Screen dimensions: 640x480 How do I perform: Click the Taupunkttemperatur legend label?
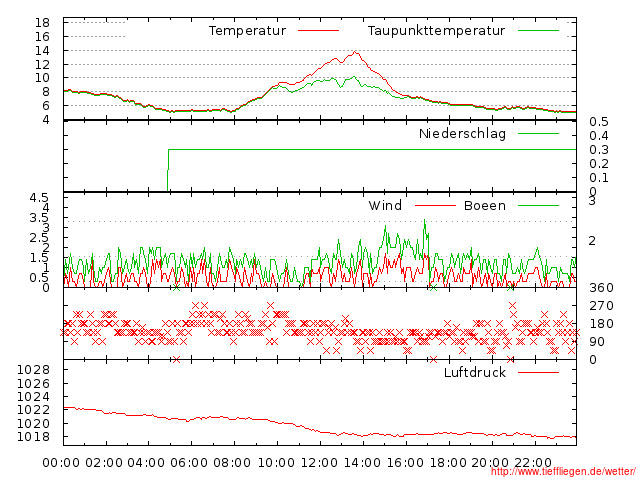[x=436, y=31]
